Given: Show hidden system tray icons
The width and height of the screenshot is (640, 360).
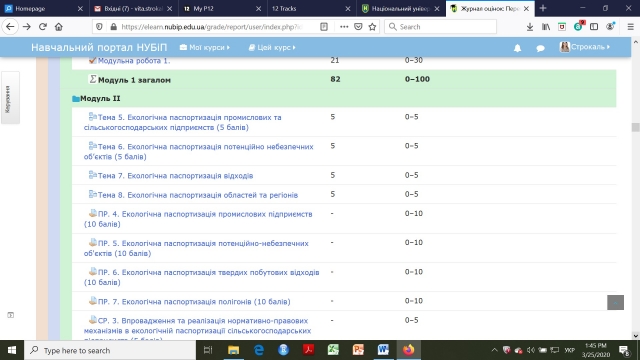Looking at the screenshot, I should coord(494,350).
